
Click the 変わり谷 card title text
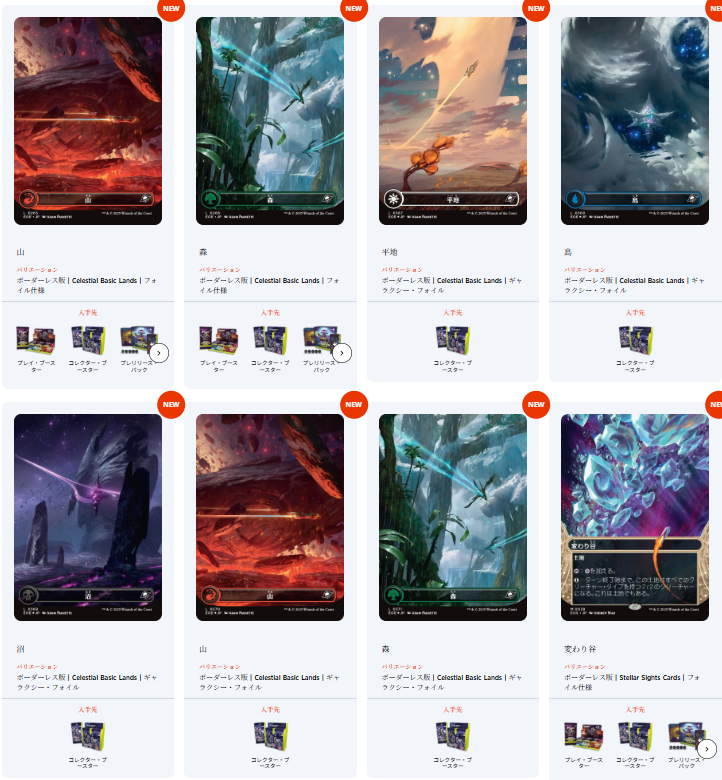coord(580,649)
